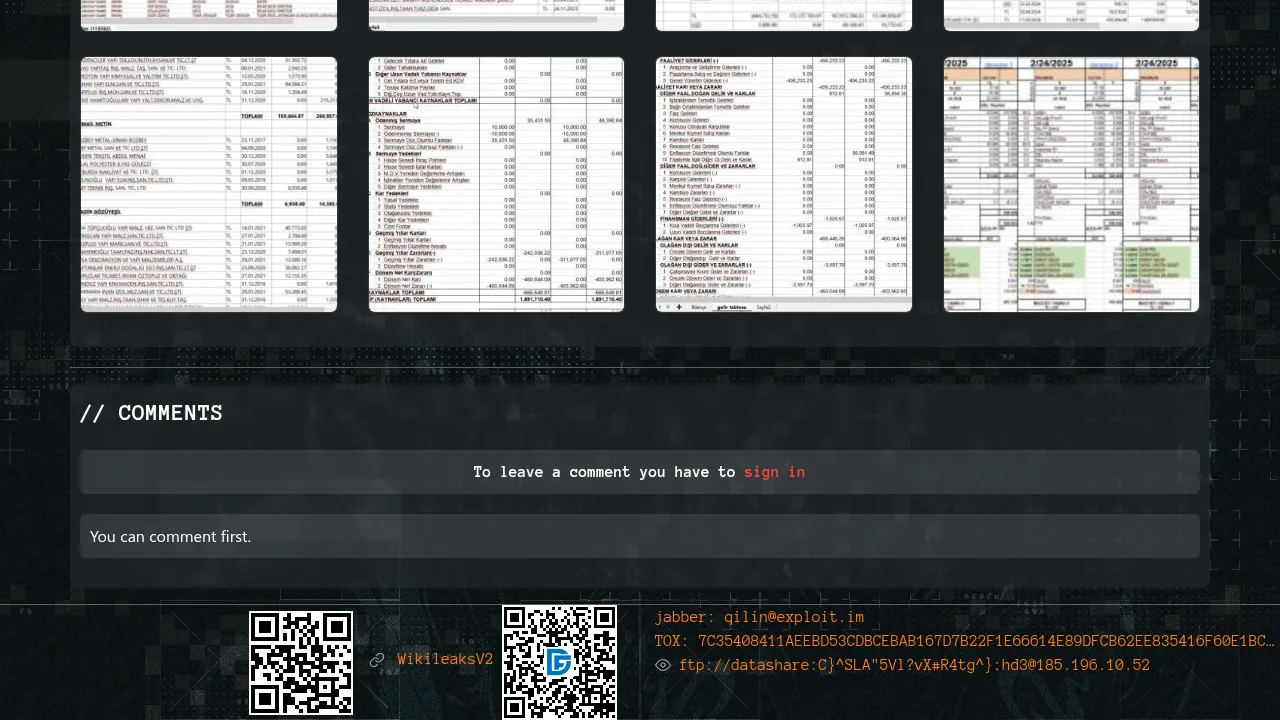
Task: Open the company list thumbnail with TOPLAM row
Action: (209, 185)
